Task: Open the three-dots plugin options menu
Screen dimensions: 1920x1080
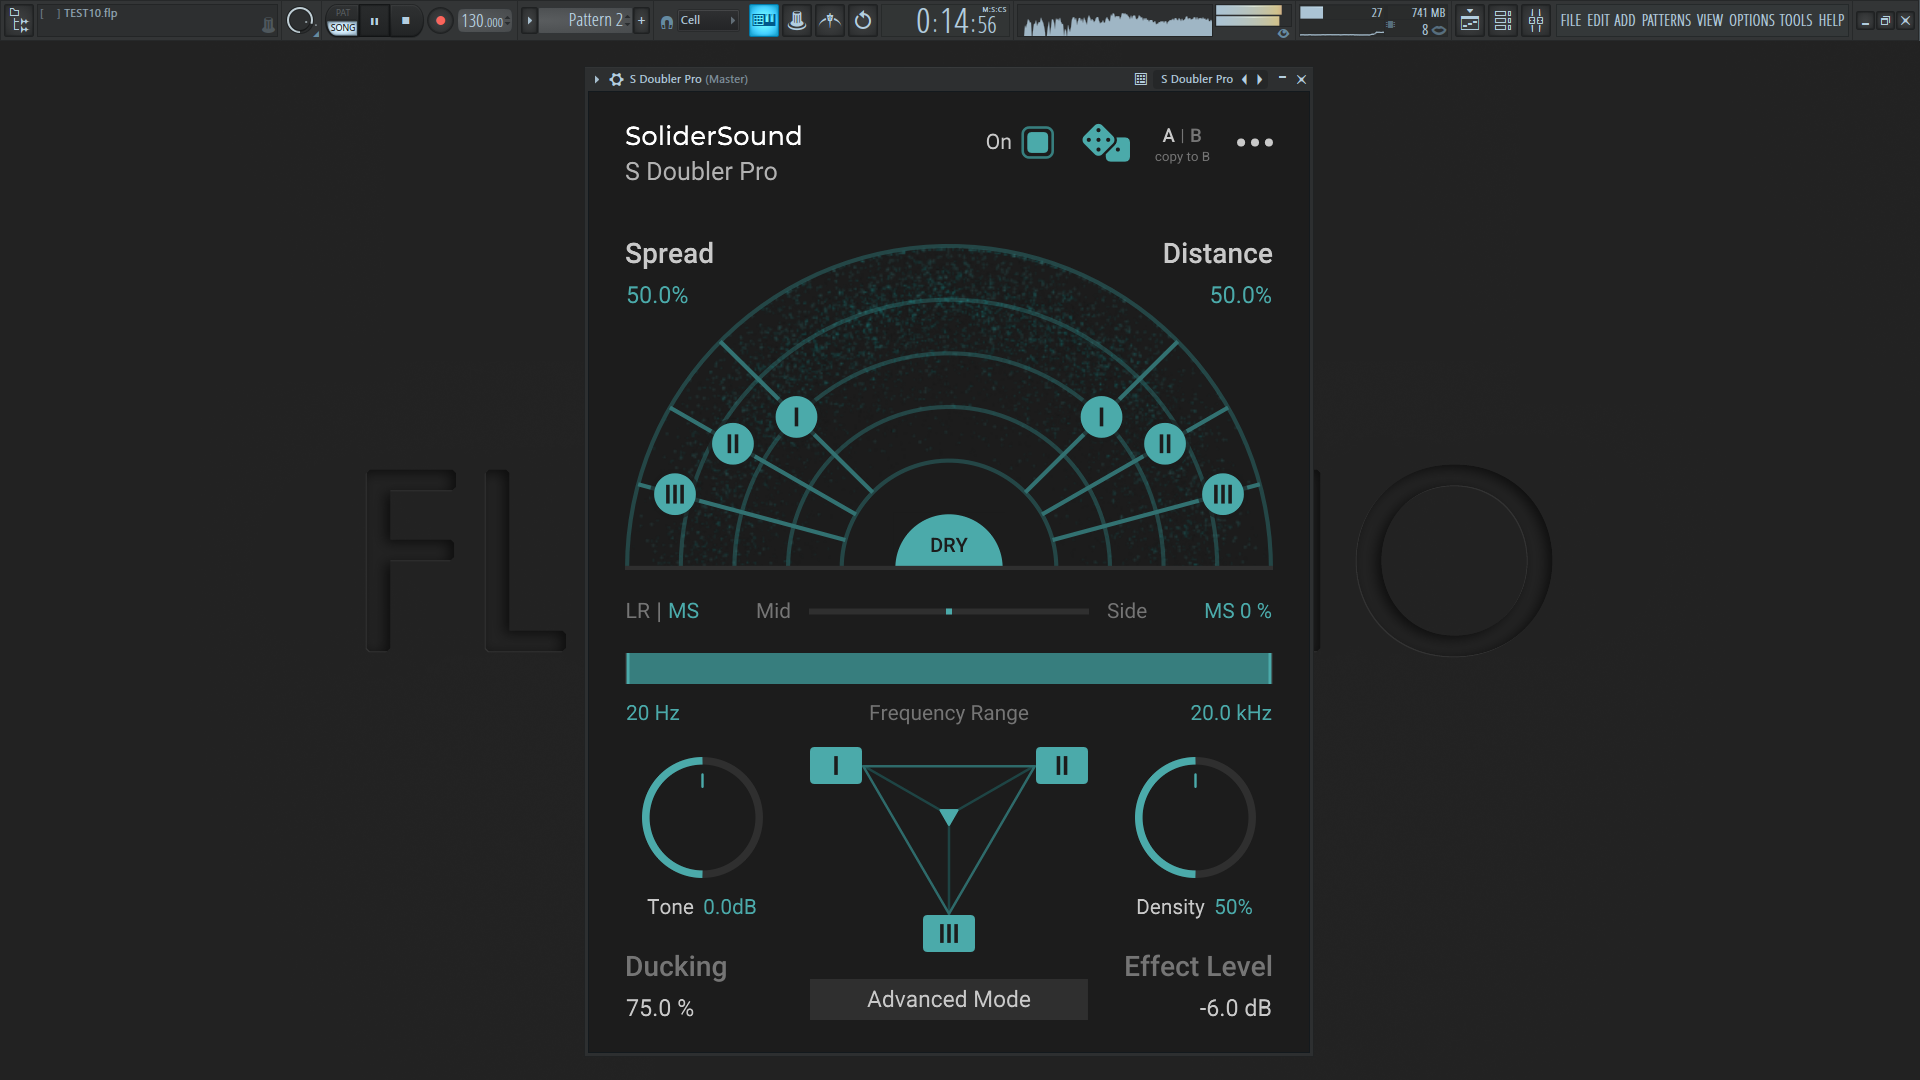Action: 1254,143
